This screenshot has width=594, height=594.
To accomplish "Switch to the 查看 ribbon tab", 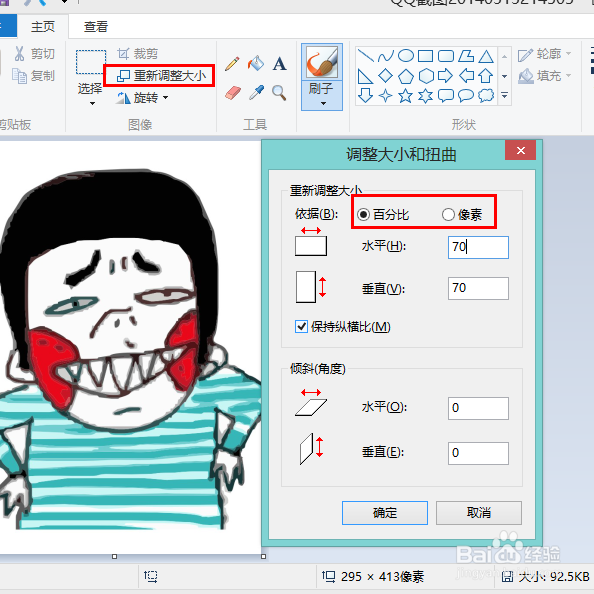I will tap(96, 27).
